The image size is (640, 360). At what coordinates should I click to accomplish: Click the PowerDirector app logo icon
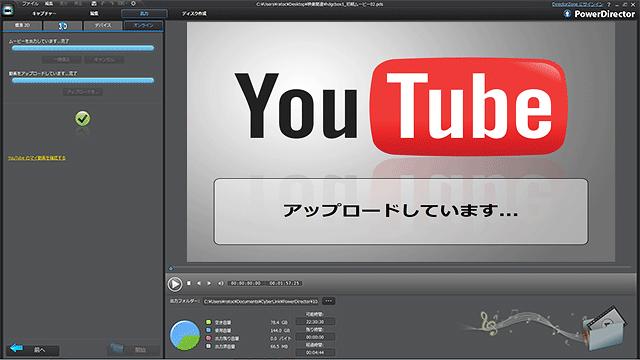pyautogui.click(x=8, y=10)
